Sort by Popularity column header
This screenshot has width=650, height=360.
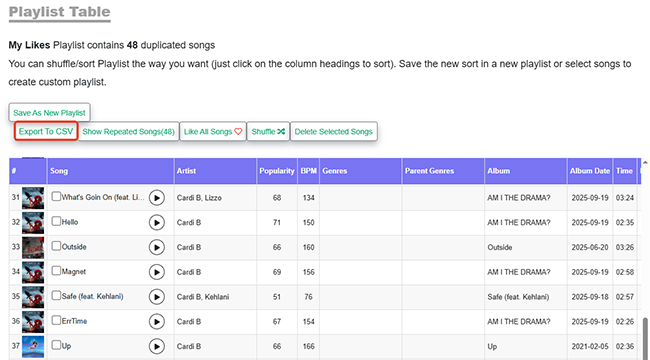(277, 171)
